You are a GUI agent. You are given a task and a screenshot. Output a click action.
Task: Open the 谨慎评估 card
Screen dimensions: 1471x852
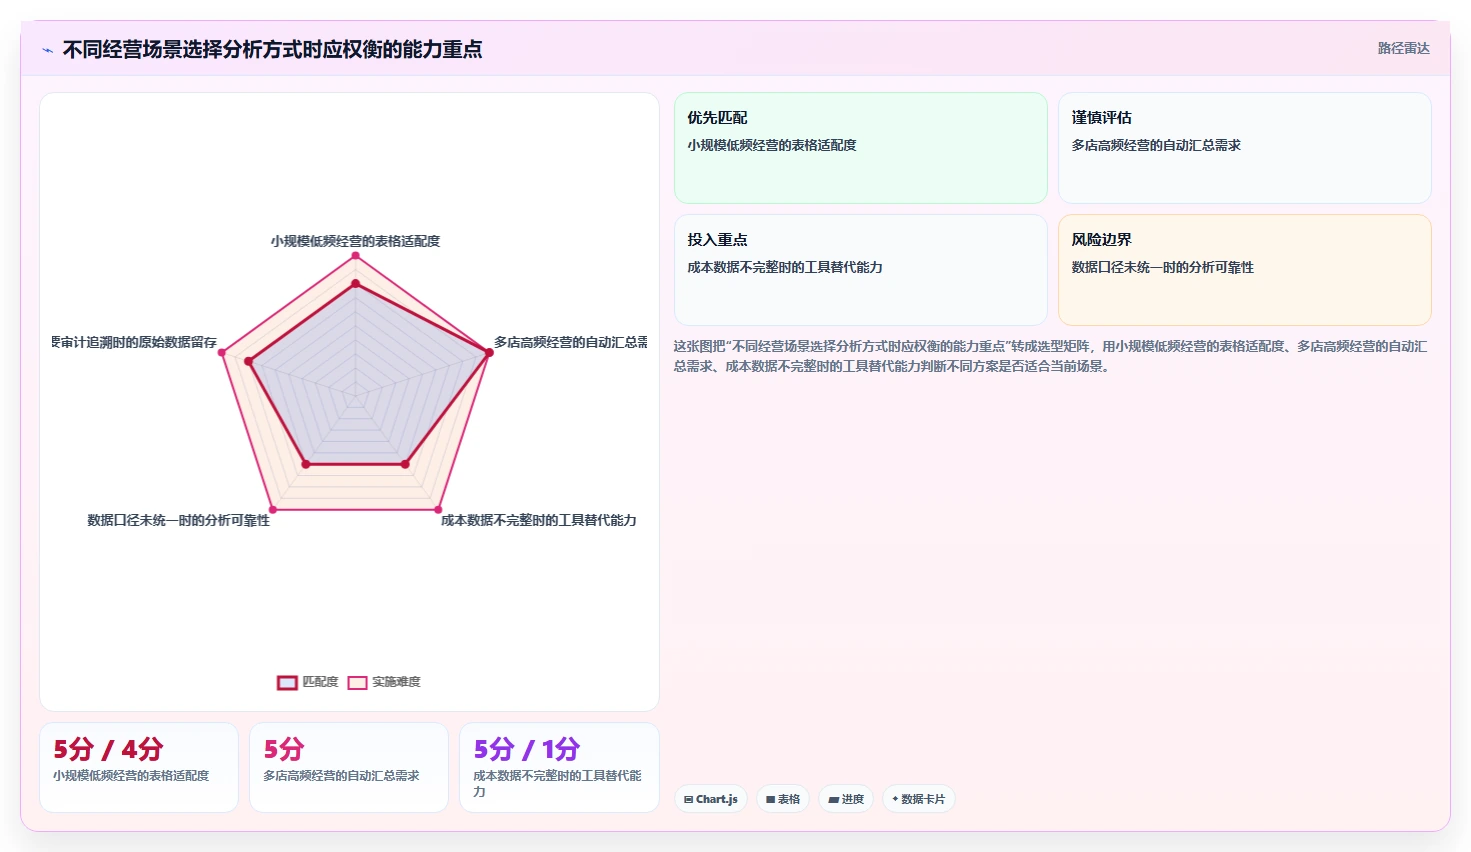coord(1244,148)
